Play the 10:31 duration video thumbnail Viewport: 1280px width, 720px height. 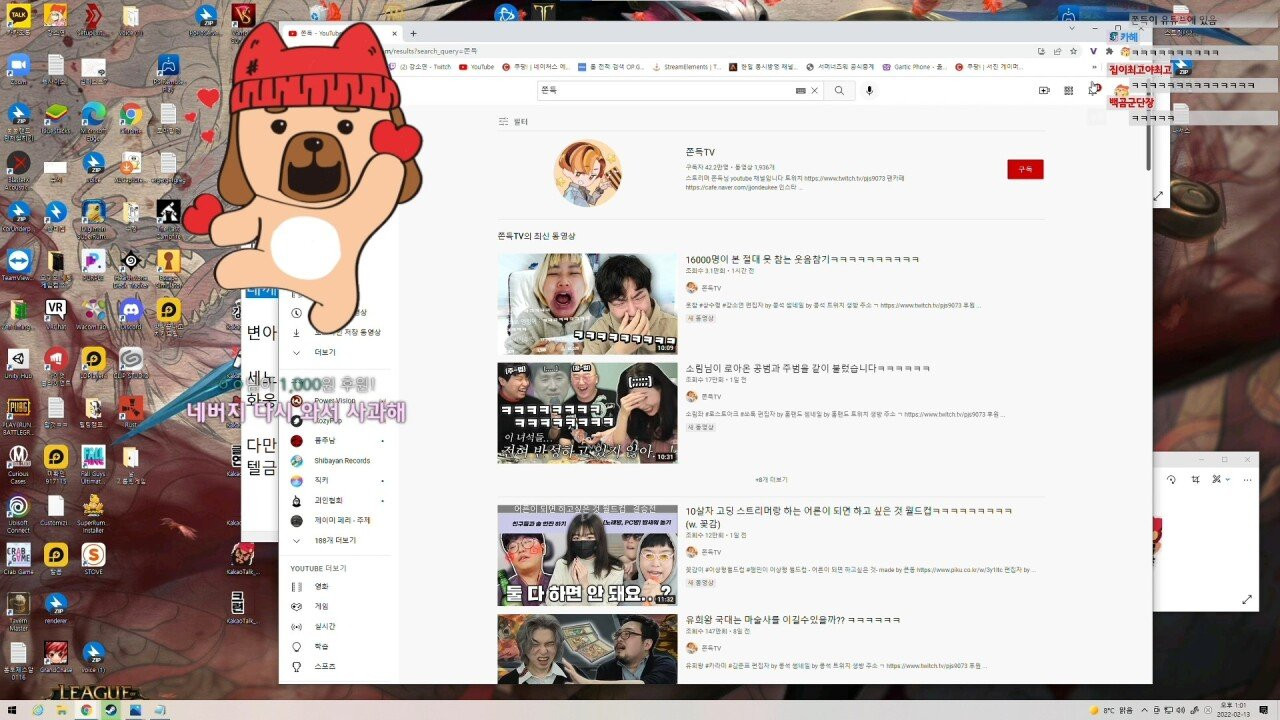[587, 412]
